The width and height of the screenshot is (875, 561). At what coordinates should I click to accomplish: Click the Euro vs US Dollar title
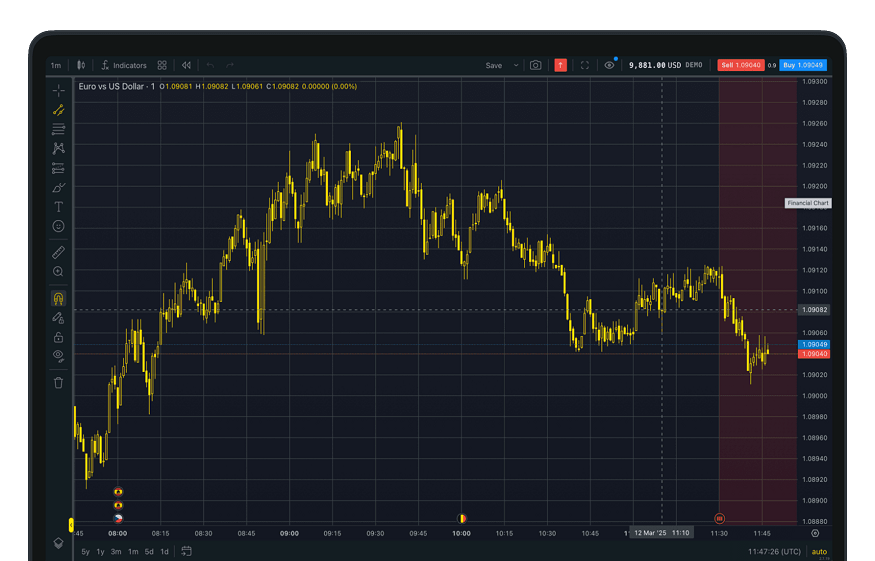[x=111, y=87]
